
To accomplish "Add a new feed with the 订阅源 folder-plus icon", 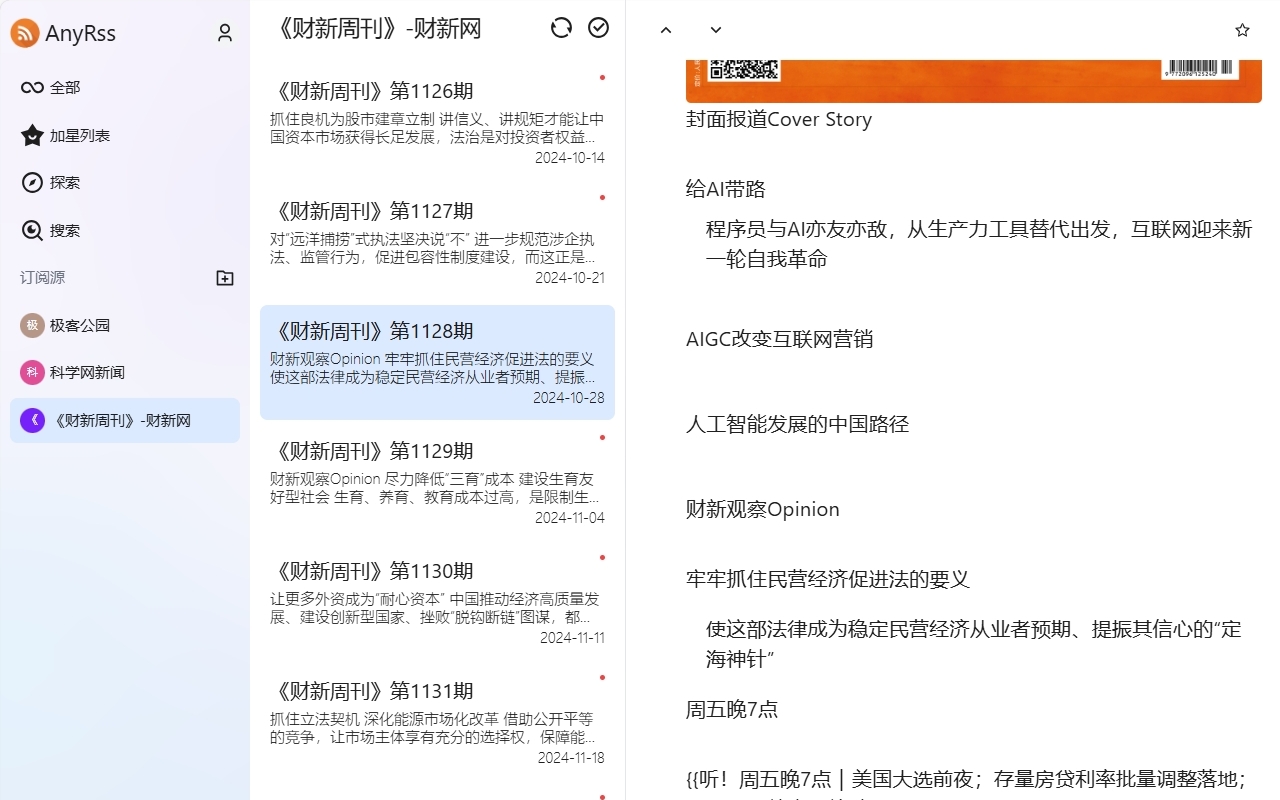I will (x=225, y=278).
